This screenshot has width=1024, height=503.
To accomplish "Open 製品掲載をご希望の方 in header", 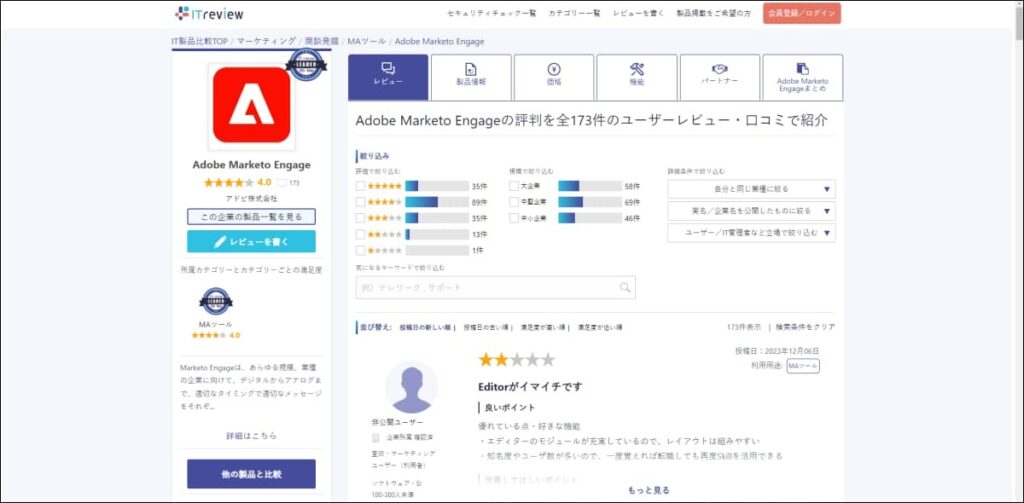I will tap(714, 13).
